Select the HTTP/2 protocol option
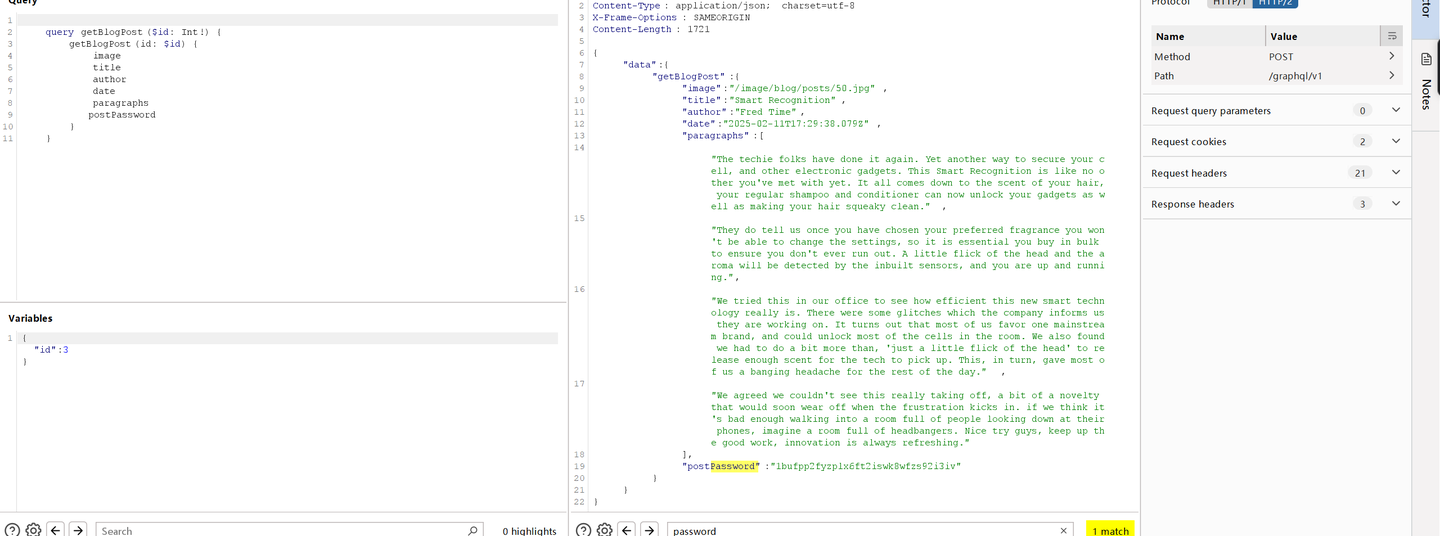This screenshot has width=1440, height=536. point(1275,3)
